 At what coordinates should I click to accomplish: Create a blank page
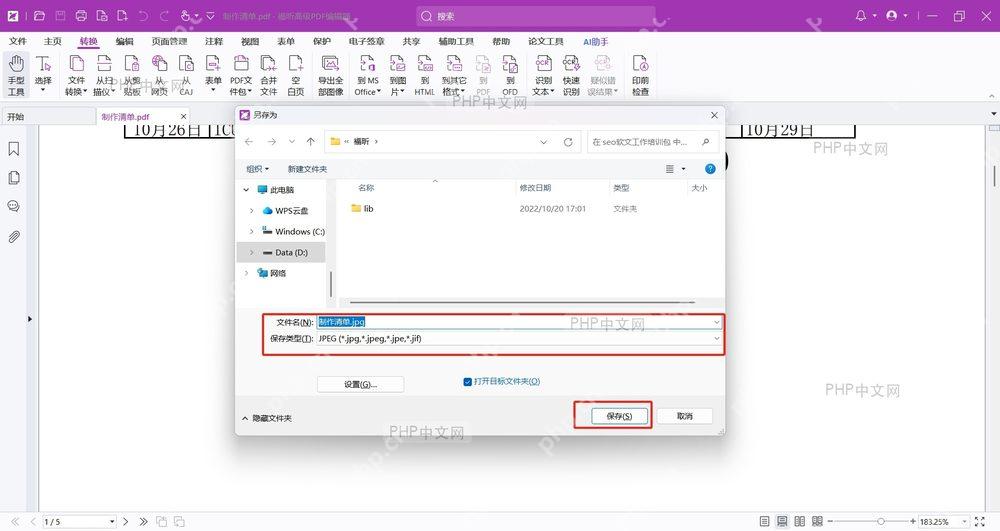click(x=296, y=75)
